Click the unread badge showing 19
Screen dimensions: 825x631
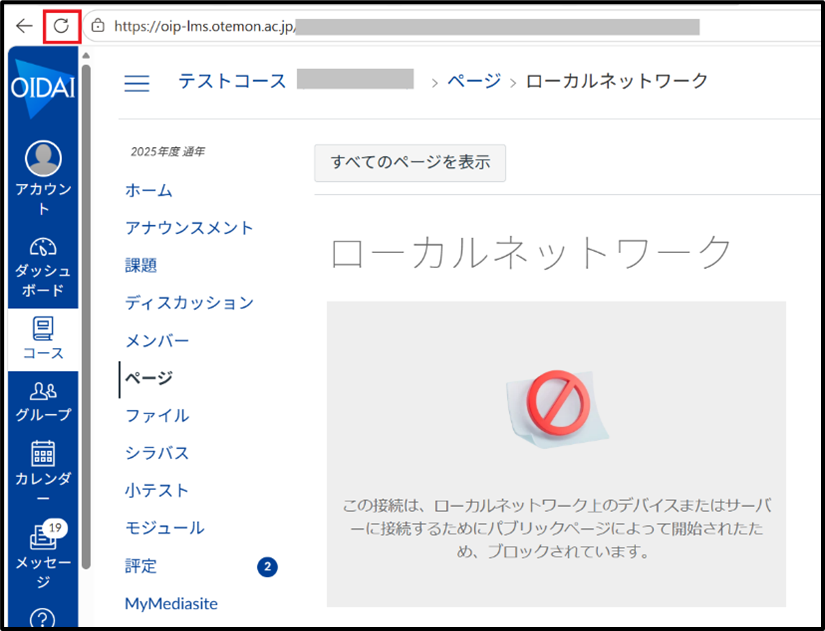tap(55, 528)
